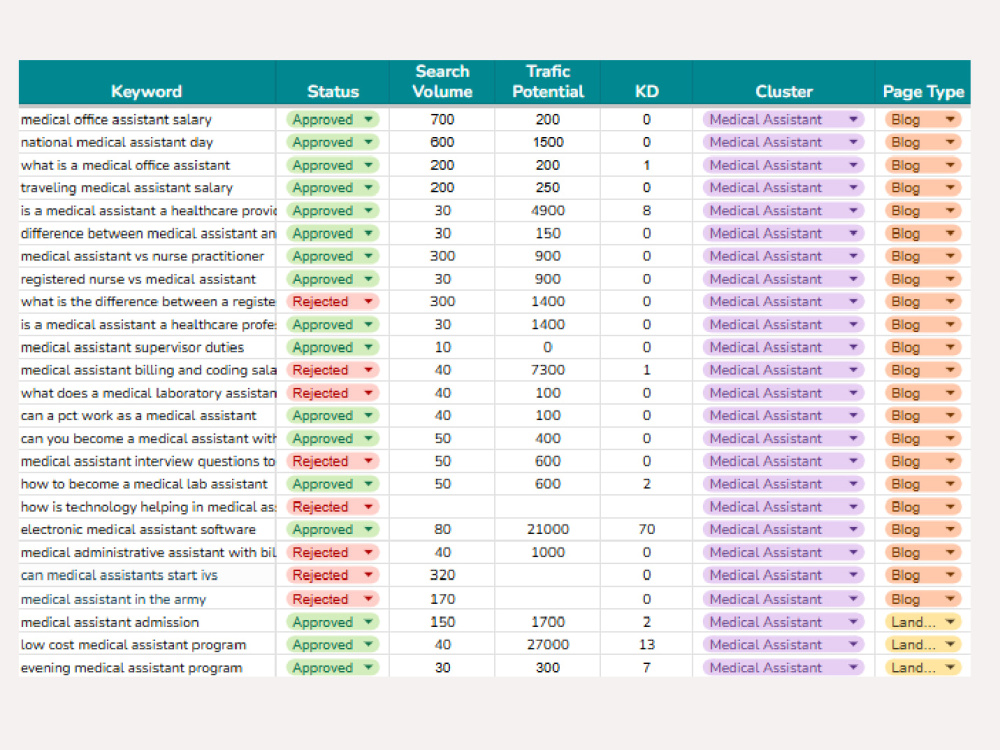Open Status dropdown for how is technology helping row
This screenshot has width=1000, height=750.
point(332,507)
